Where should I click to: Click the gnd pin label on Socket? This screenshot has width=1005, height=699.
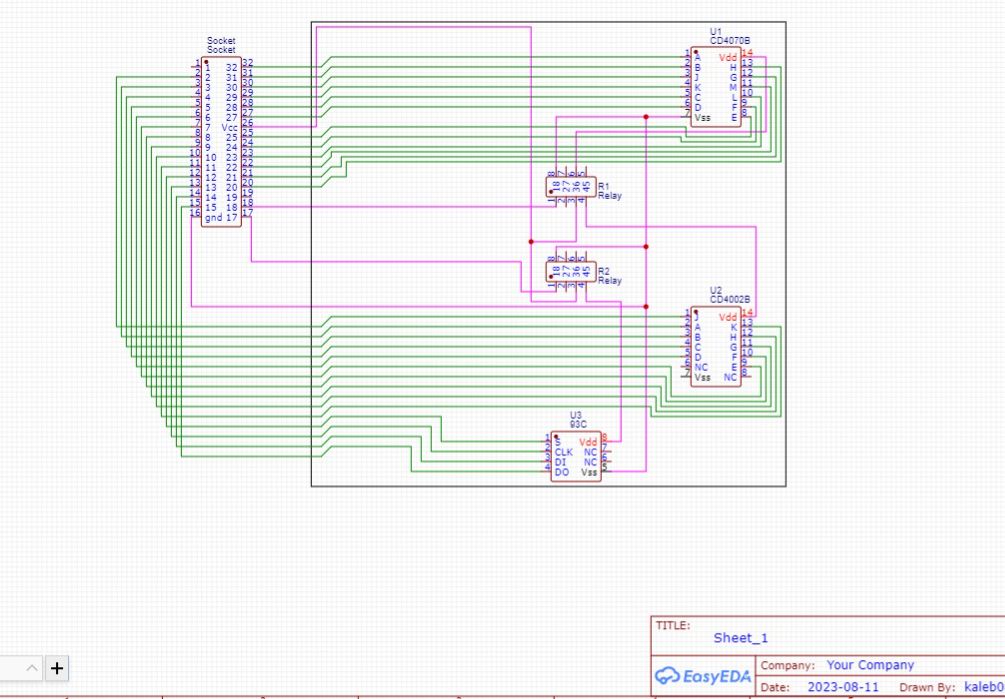point(214,217)
